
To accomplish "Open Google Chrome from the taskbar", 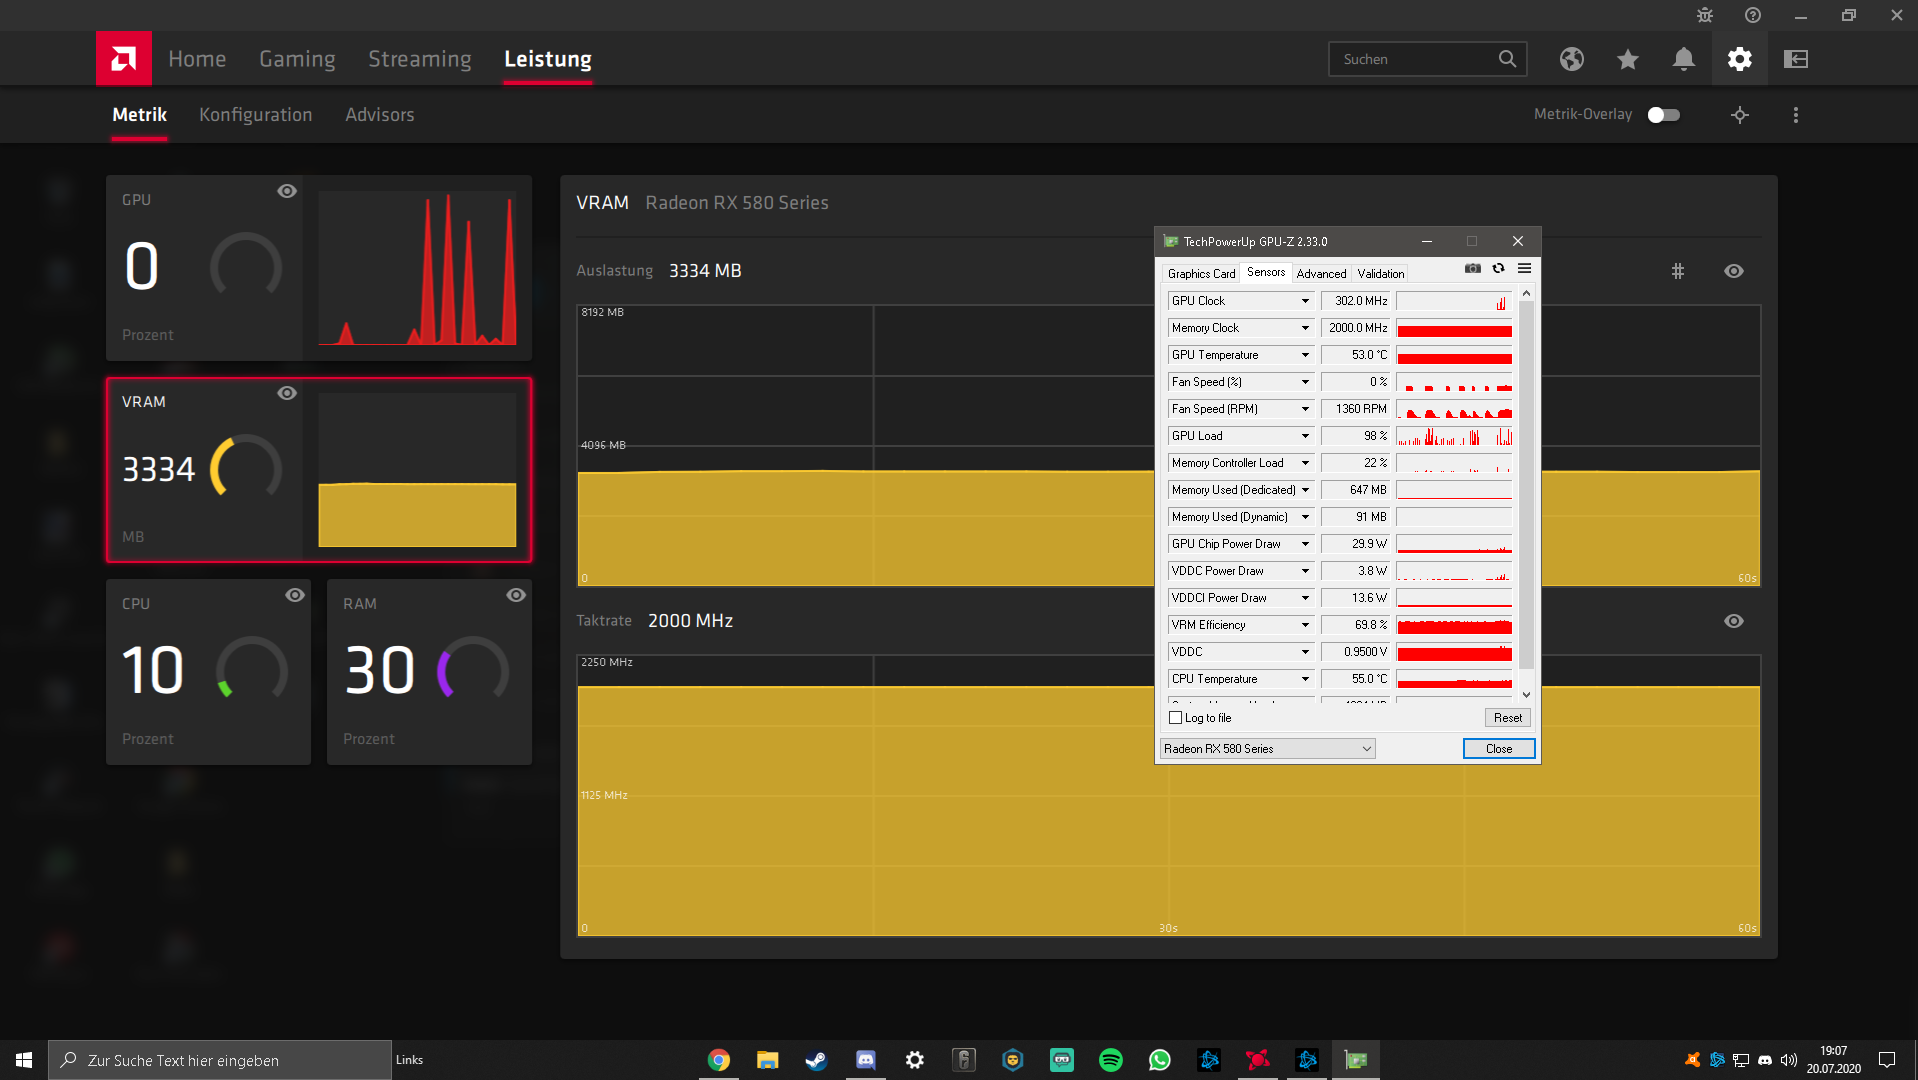I will 718,1060.
